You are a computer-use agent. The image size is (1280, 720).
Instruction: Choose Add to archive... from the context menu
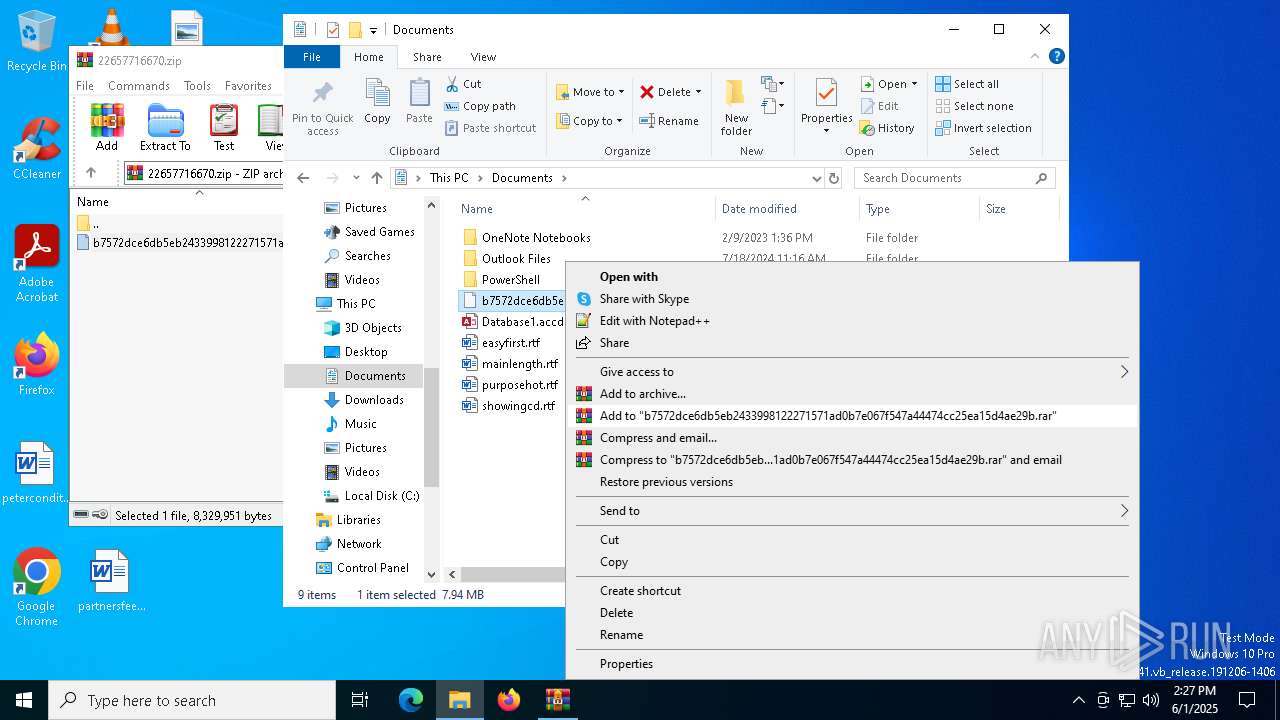pyautogui.click(x=852, y=394)
